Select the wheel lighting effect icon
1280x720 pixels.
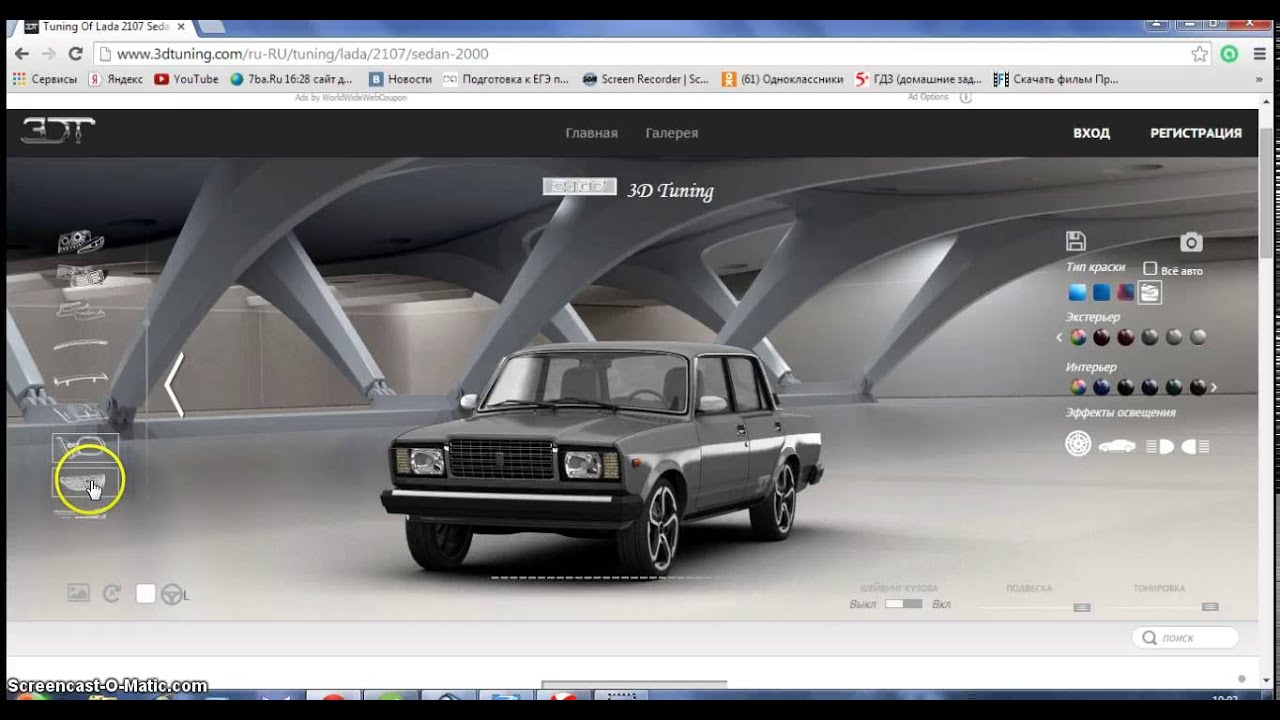[1078, 444]
